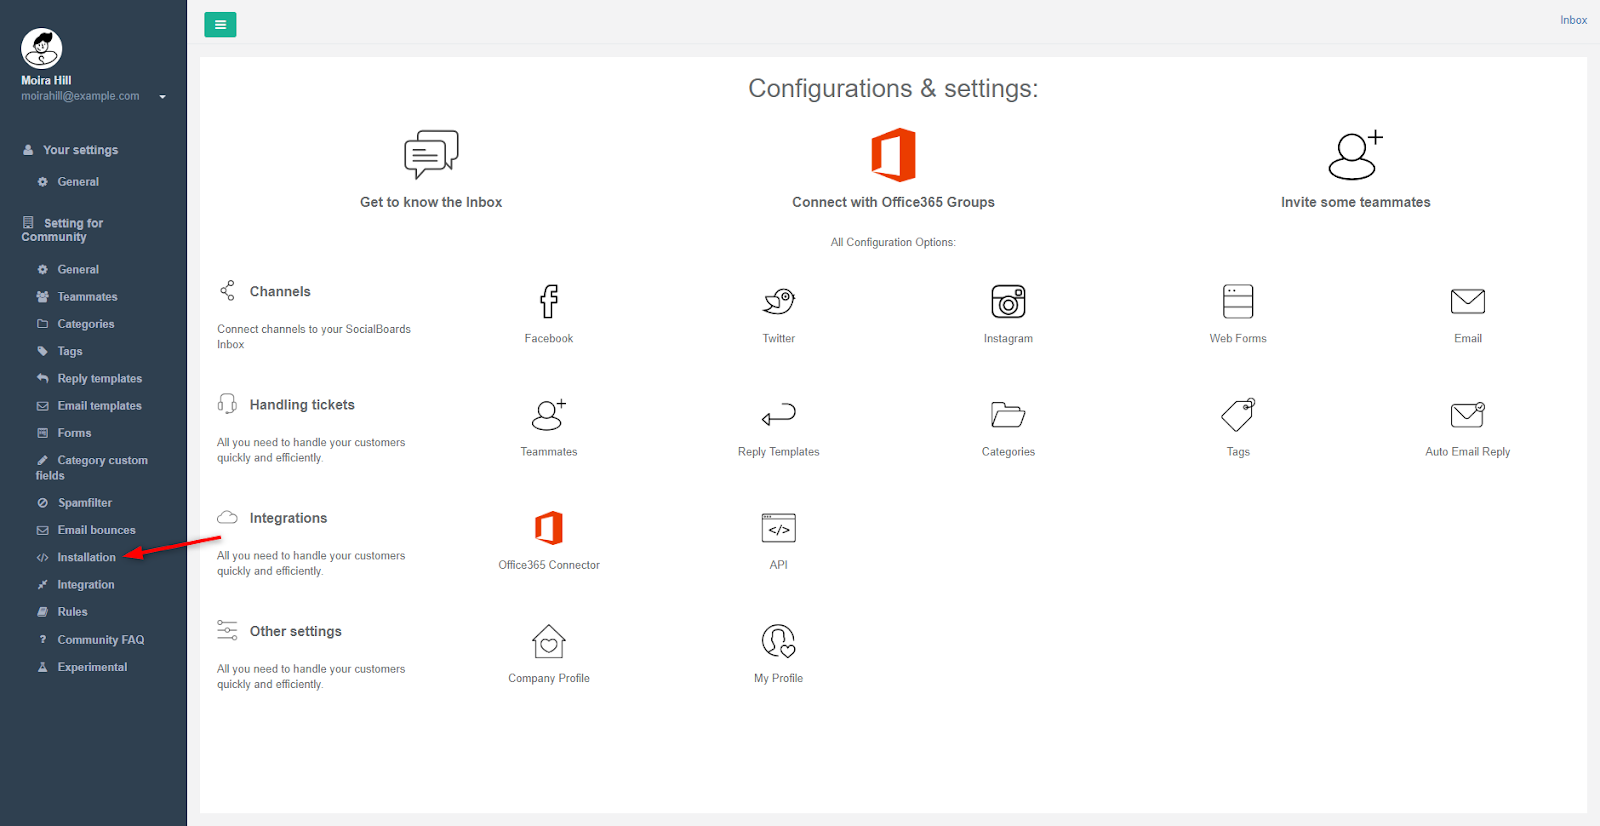Open the My Profile icon
This screenshot has width=1600, height=826.
pos(779,641)
